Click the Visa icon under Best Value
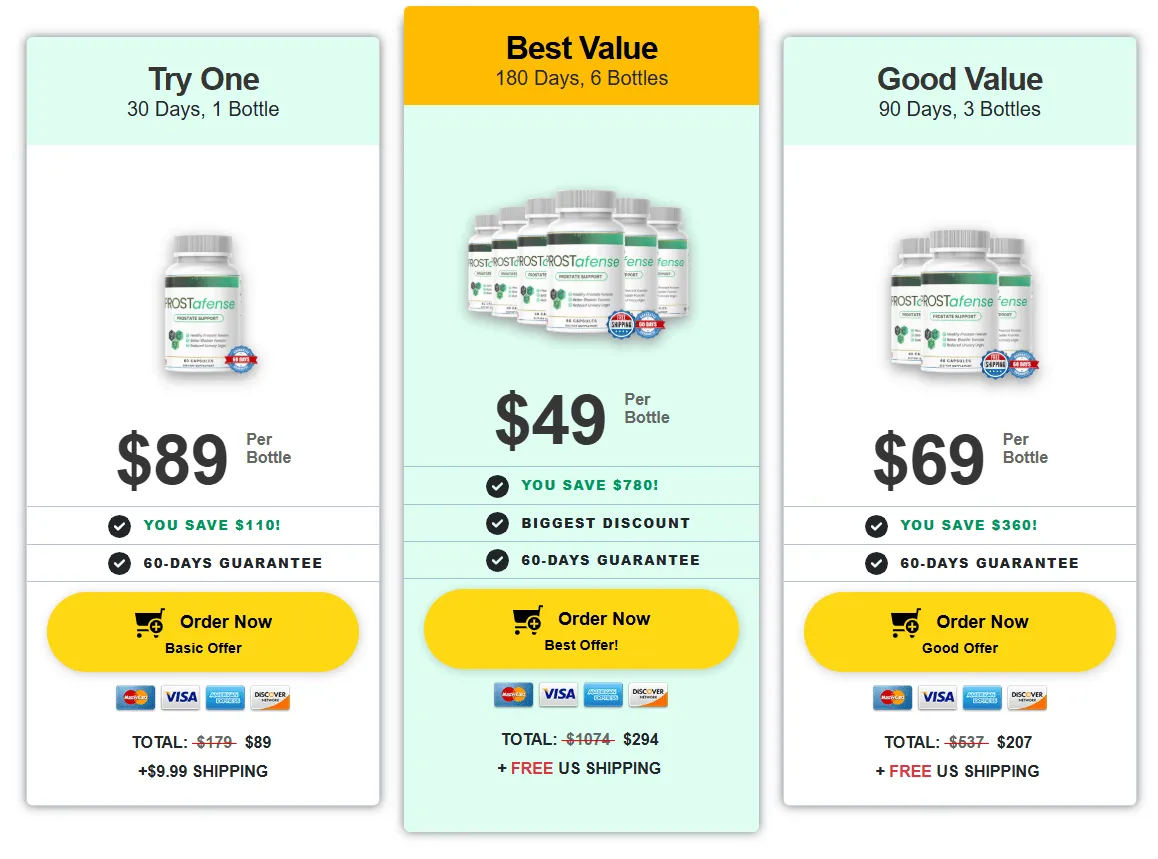This screenshot has width=1158, height=859. [559, 694]
